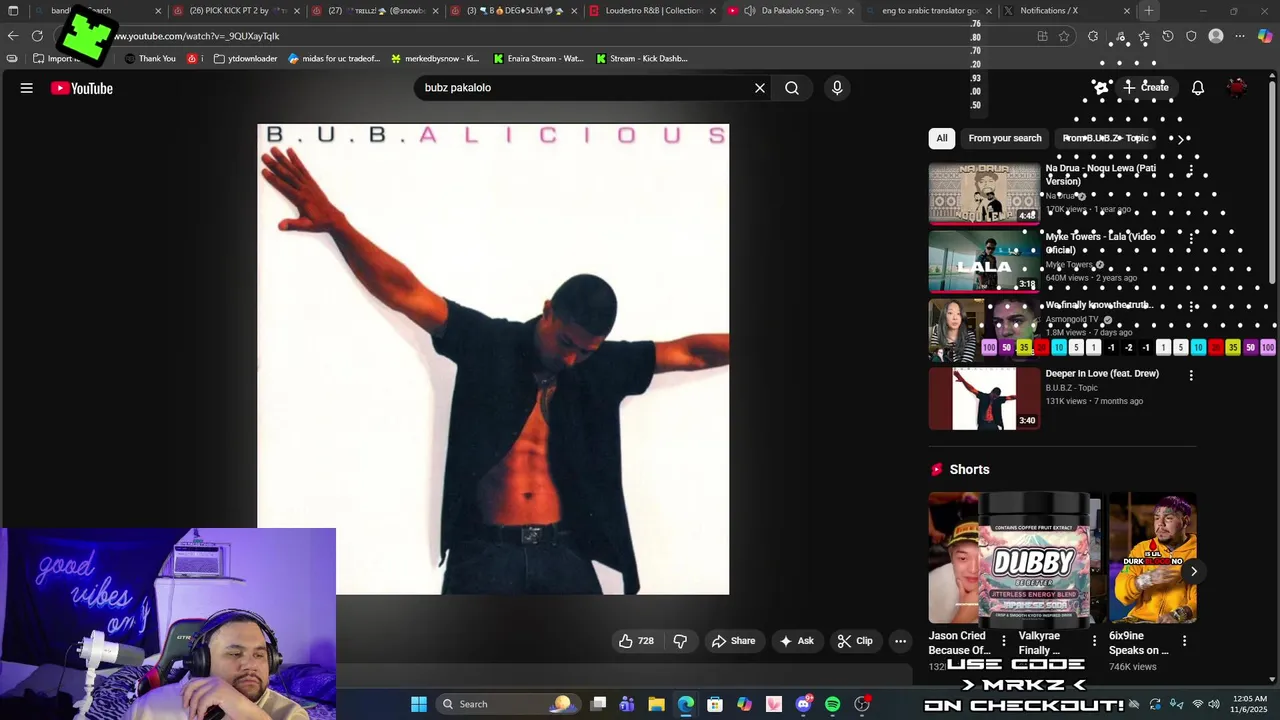Open Deeper In Love video thumbnail

[985, 398]
